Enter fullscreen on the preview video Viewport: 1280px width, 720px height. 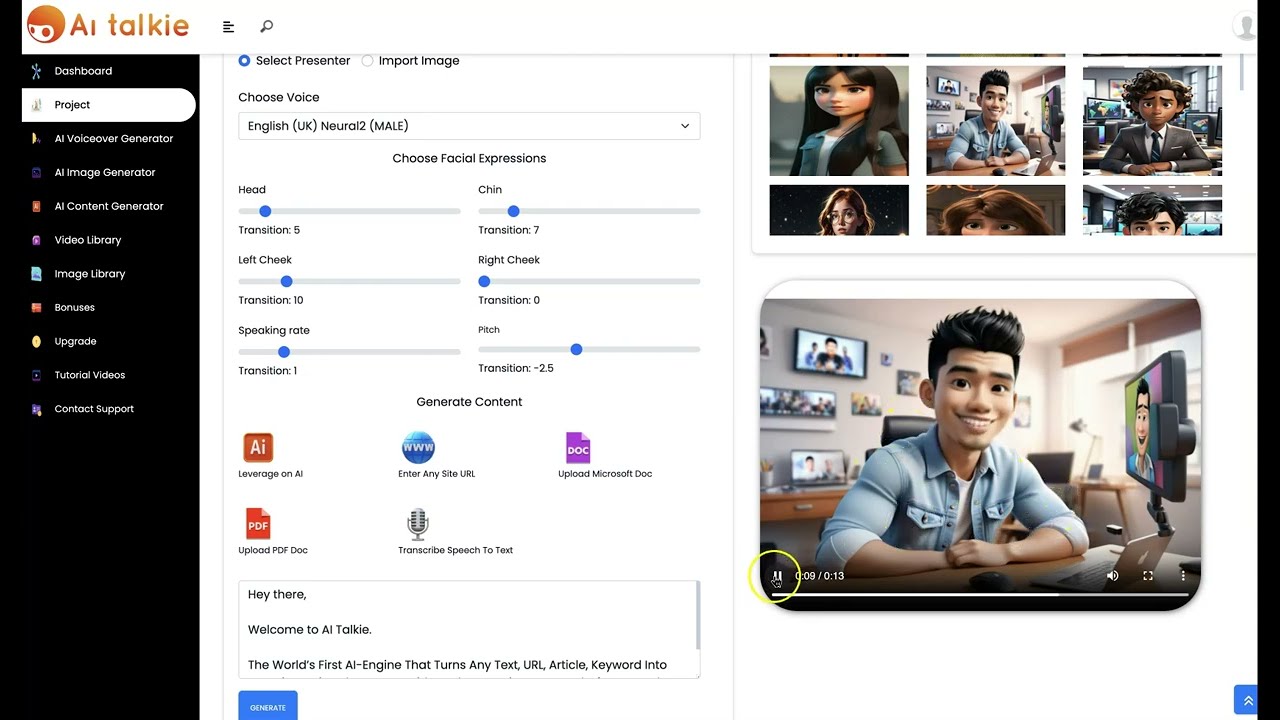click(x=1148, y=576)
